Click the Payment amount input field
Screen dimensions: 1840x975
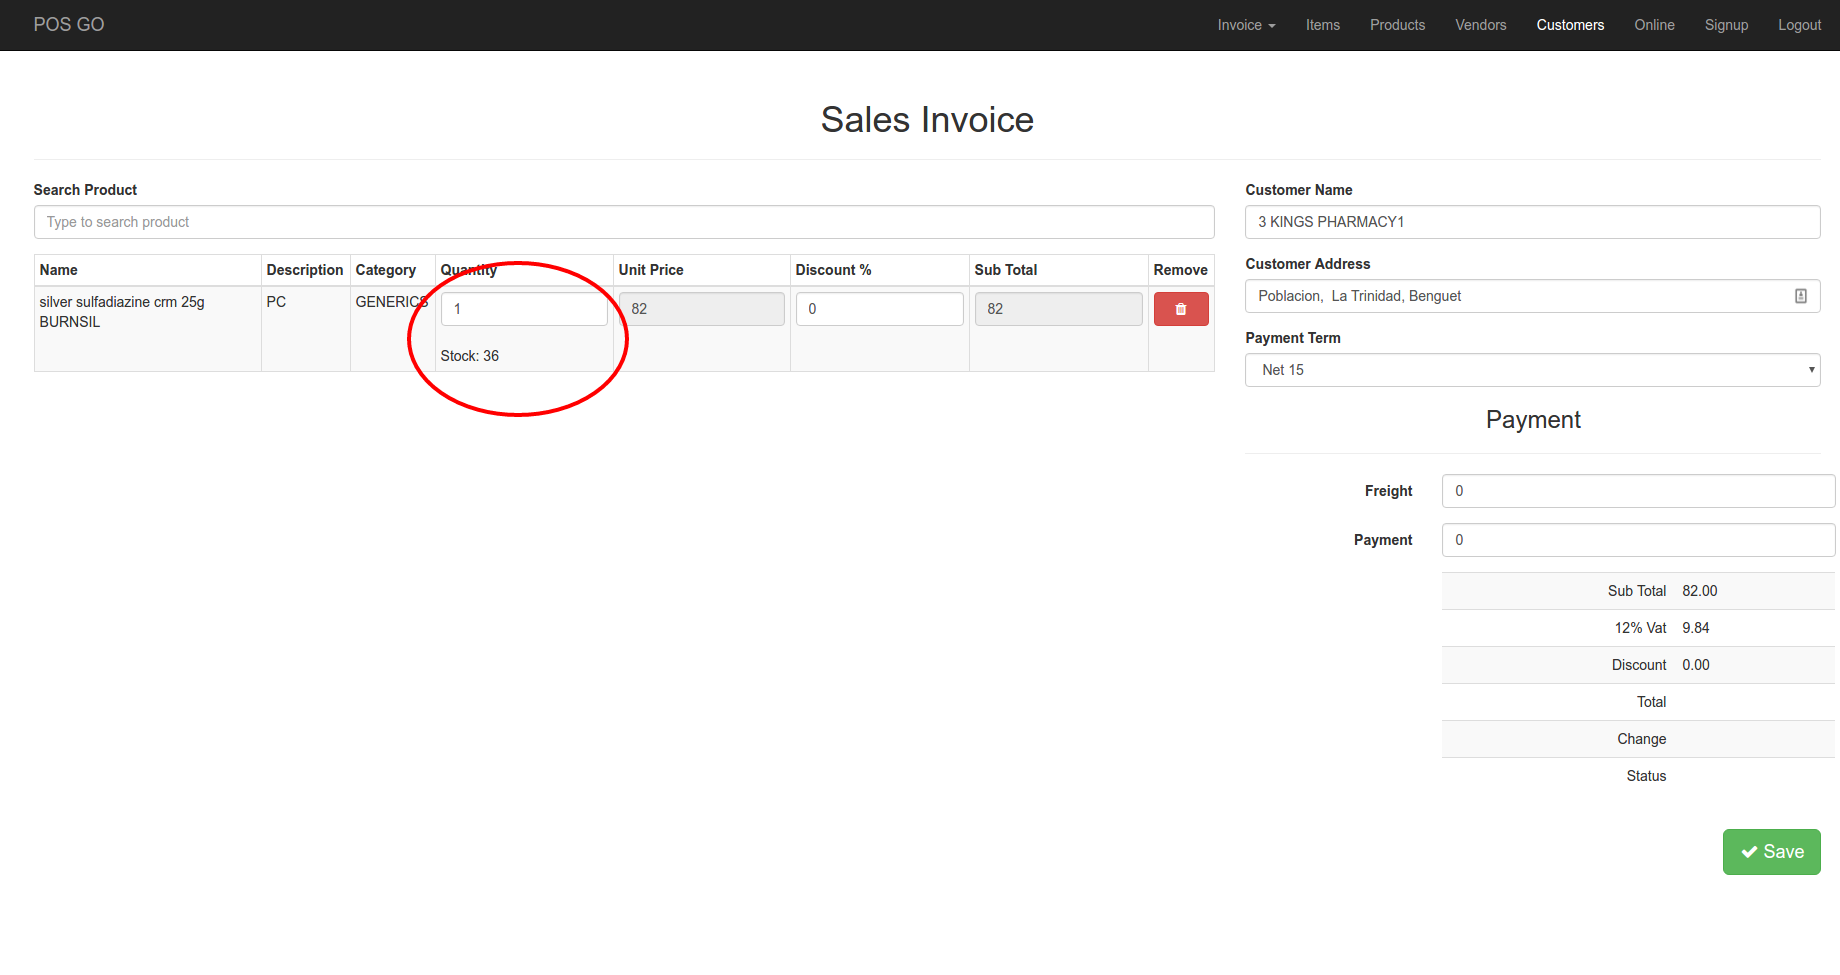click(1638, 540)
